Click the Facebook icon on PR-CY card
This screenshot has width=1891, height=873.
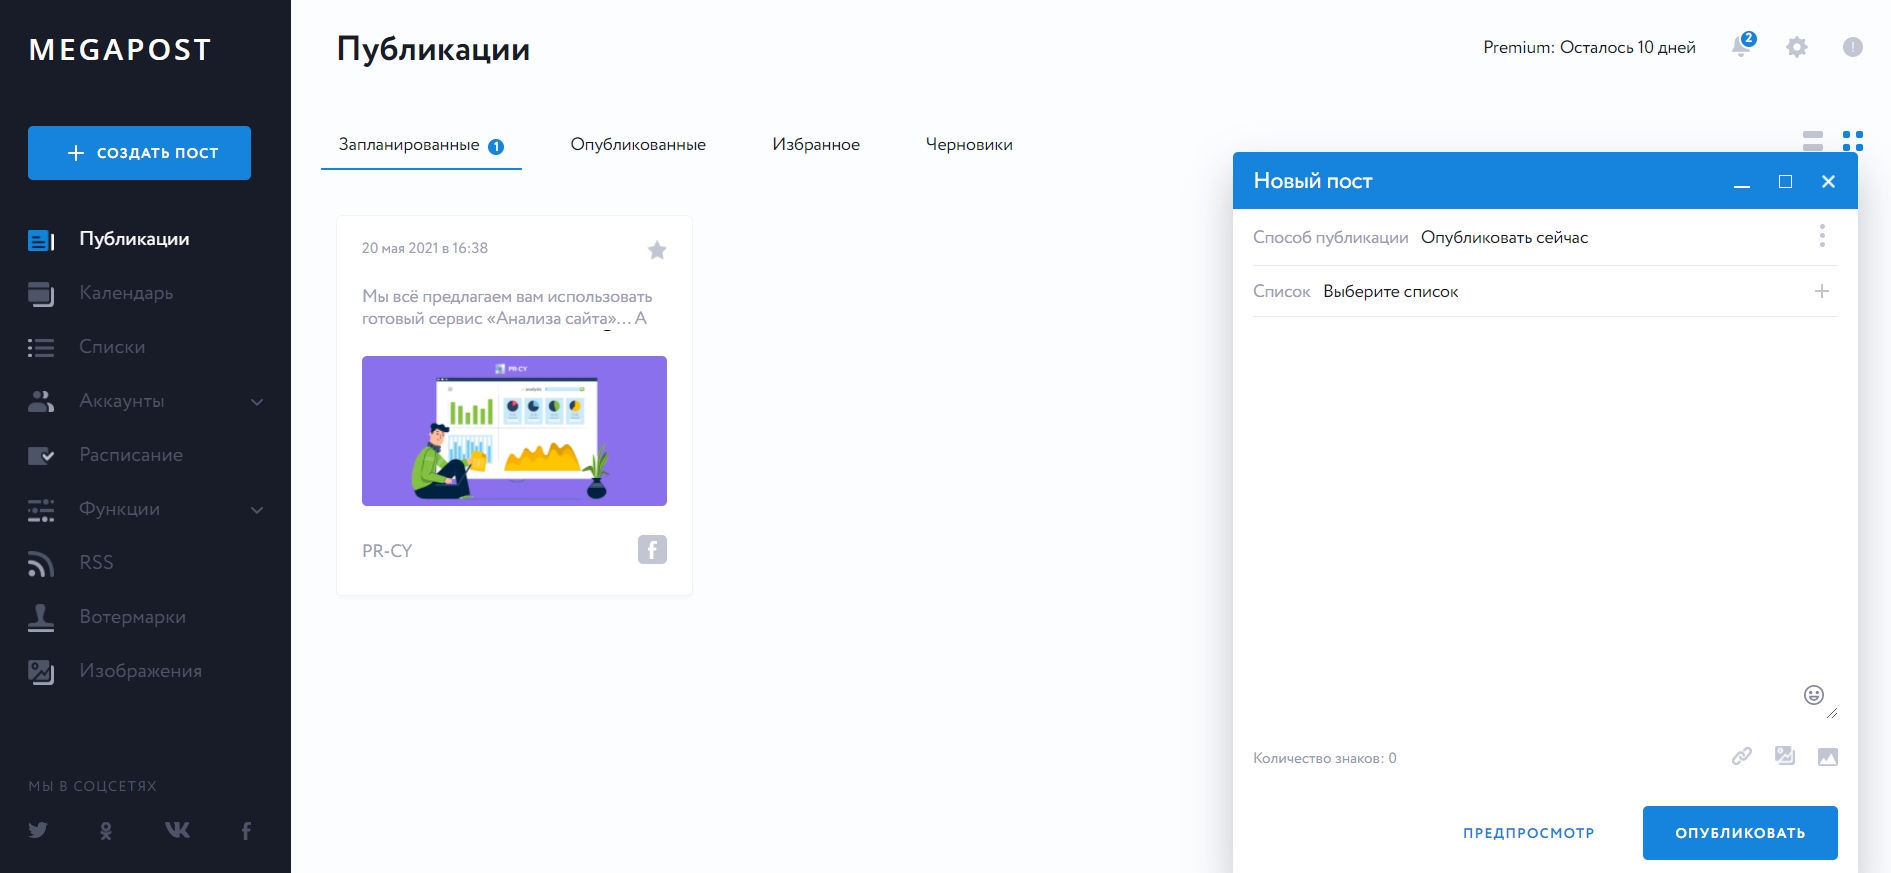coord(652,550)
